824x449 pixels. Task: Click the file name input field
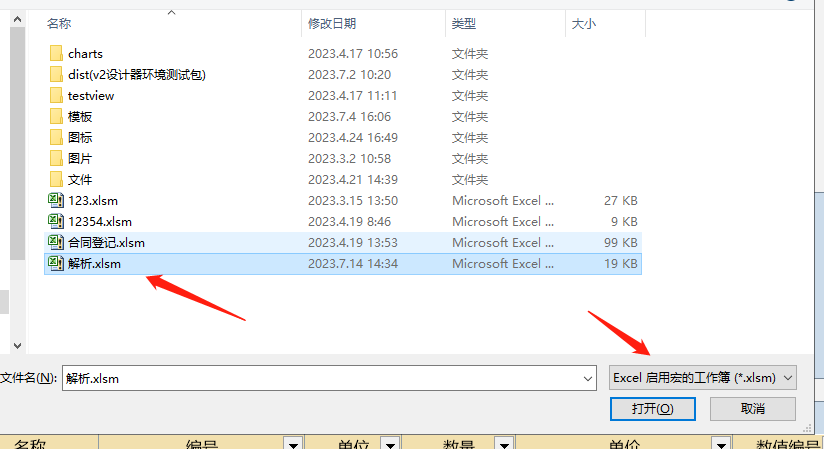[320, 377]
